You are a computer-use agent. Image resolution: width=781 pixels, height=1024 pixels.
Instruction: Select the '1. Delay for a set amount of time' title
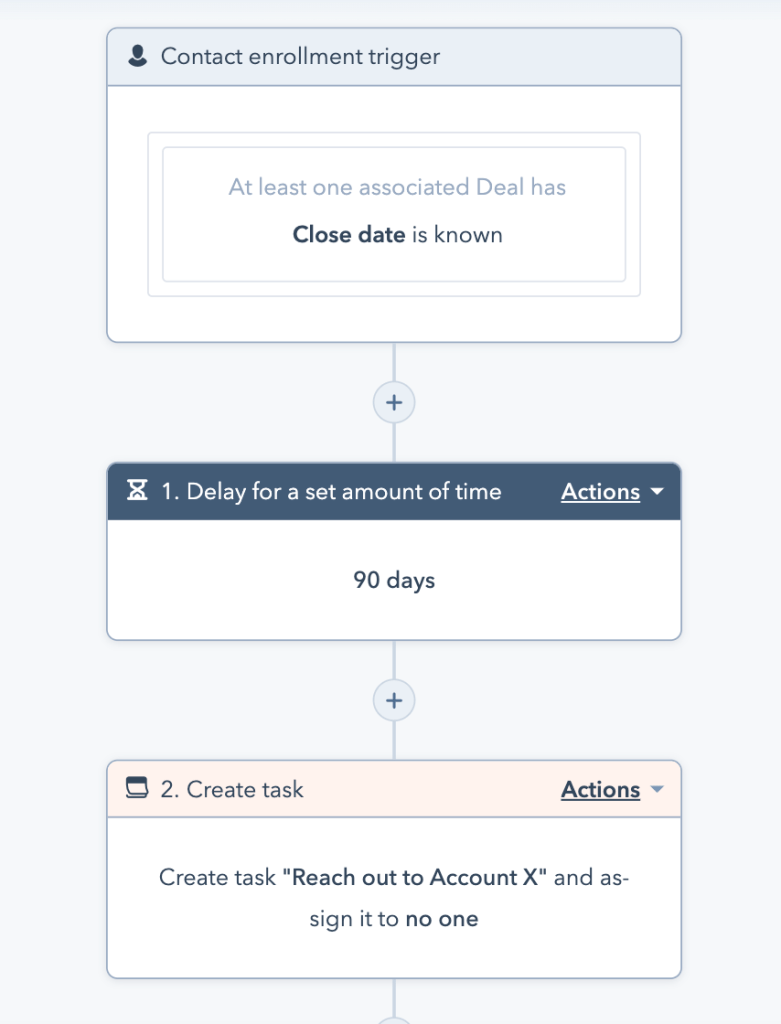331,491
